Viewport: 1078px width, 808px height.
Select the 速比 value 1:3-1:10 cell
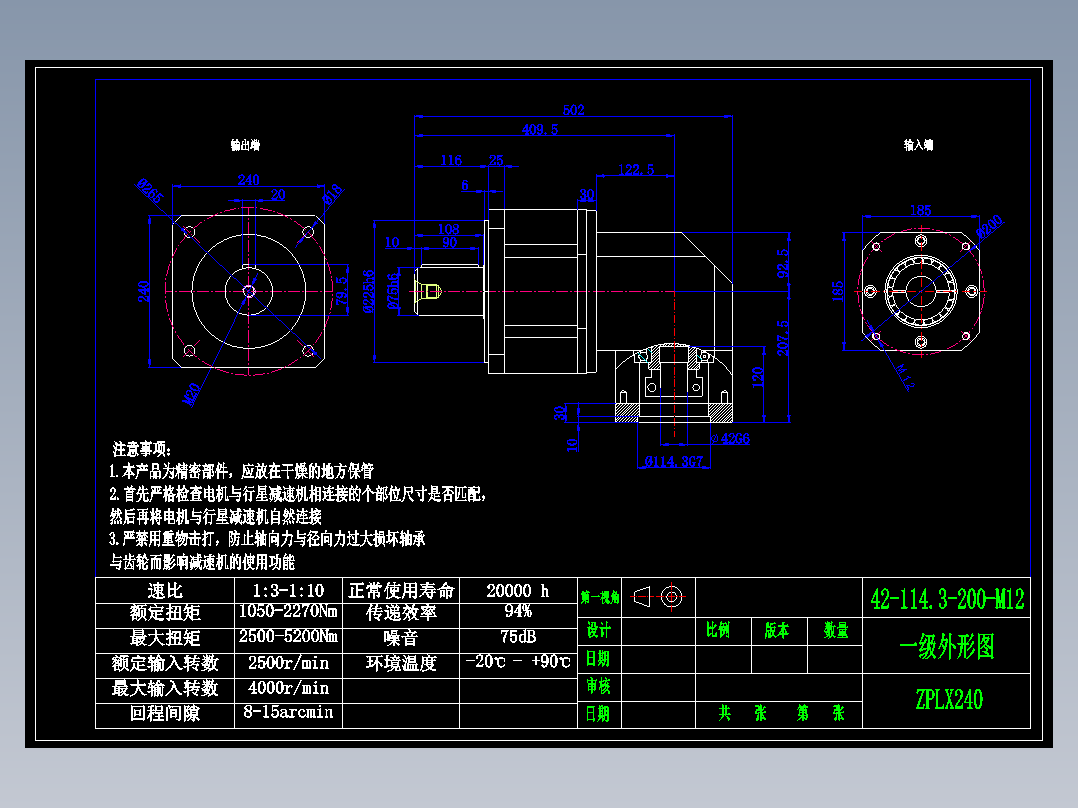tap(288, 590)
